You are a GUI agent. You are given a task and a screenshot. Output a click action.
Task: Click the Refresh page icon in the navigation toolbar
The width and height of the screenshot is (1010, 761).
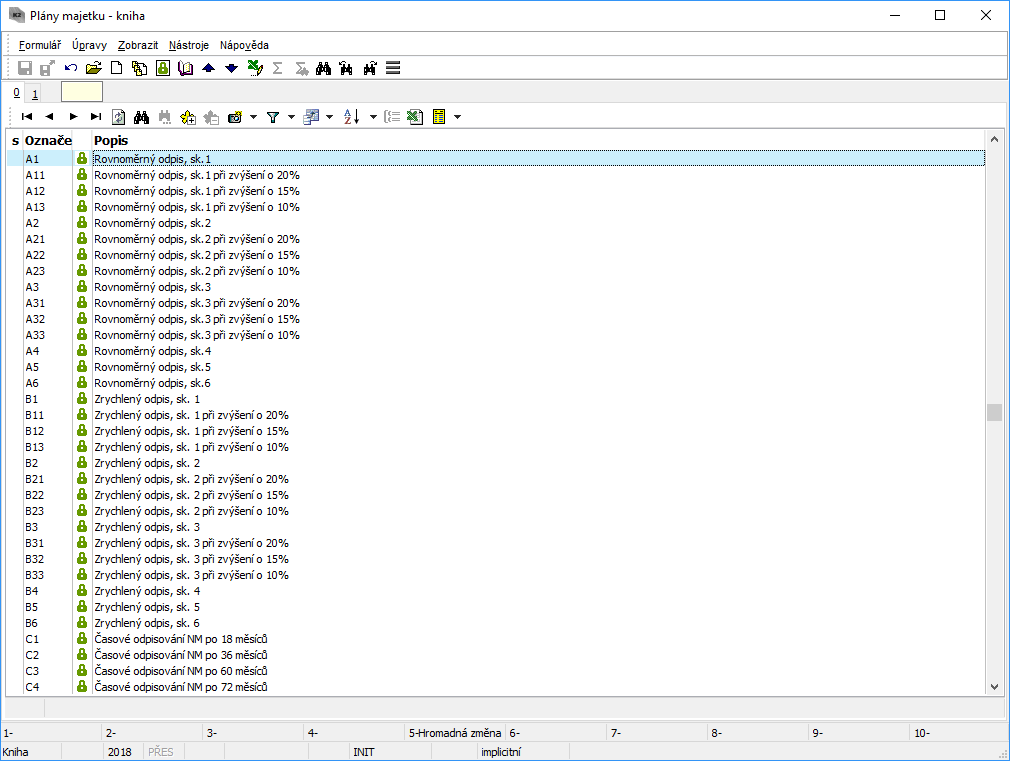click(119, 117)
